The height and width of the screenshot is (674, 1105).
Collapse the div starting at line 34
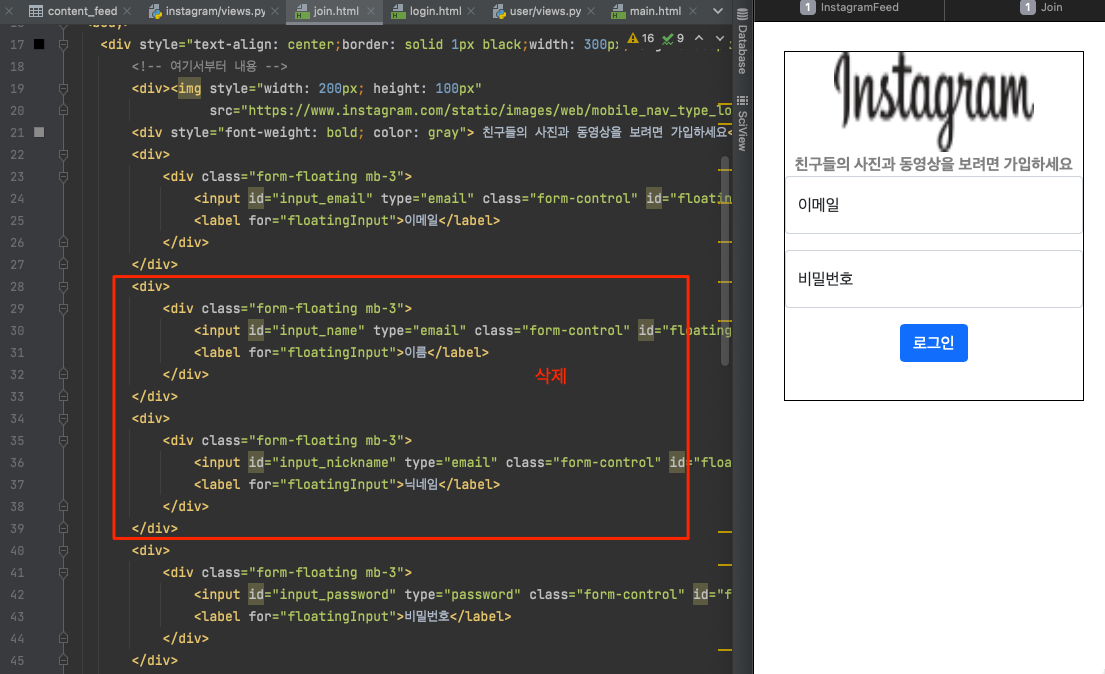[x=63, y=418]
